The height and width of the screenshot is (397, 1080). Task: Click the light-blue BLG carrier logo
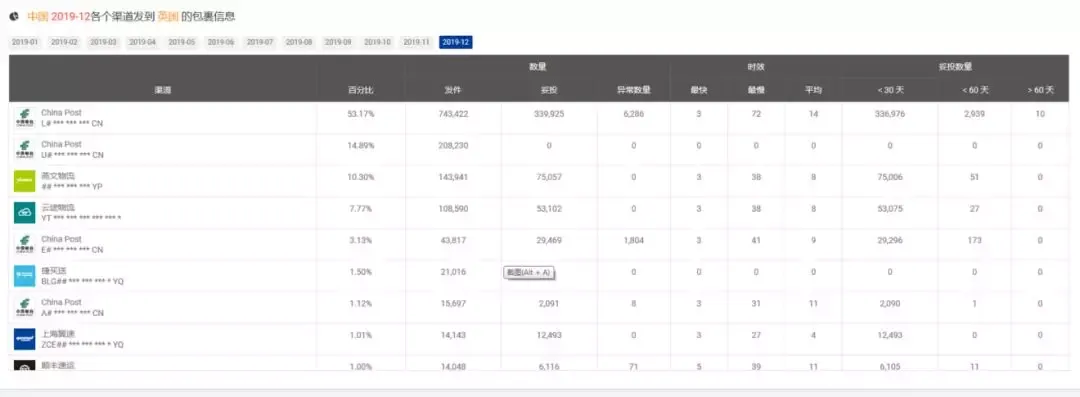[x=25, y=276]
